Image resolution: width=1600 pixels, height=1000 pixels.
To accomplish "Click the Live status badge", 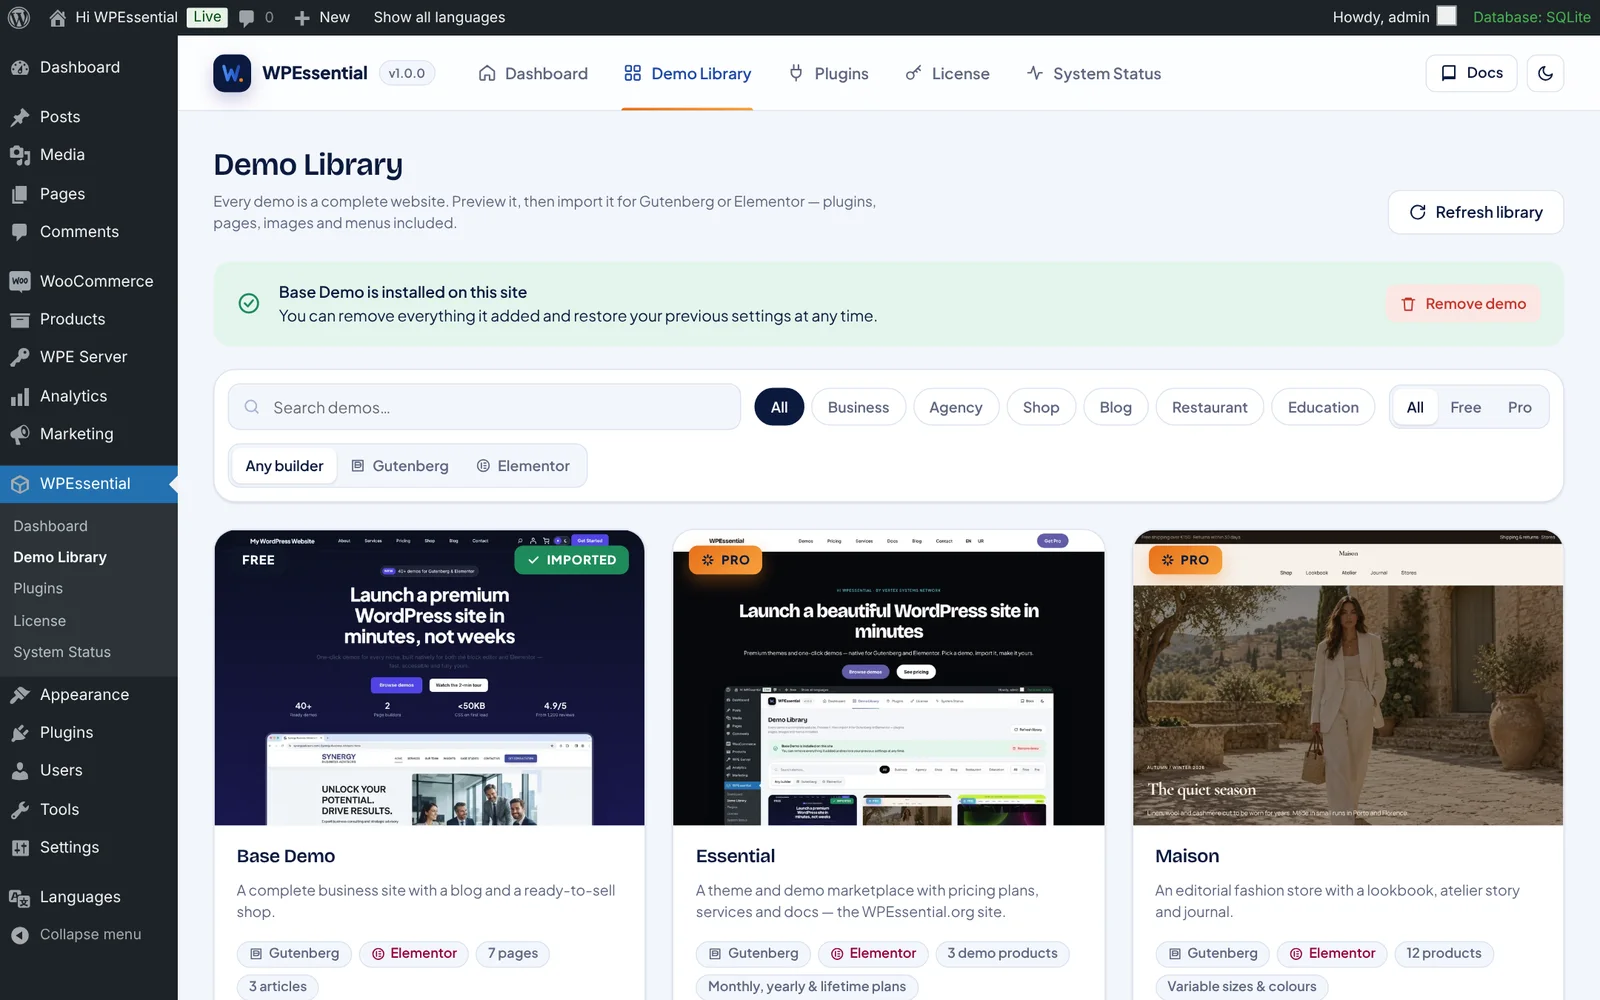I will tap(207, 17).
